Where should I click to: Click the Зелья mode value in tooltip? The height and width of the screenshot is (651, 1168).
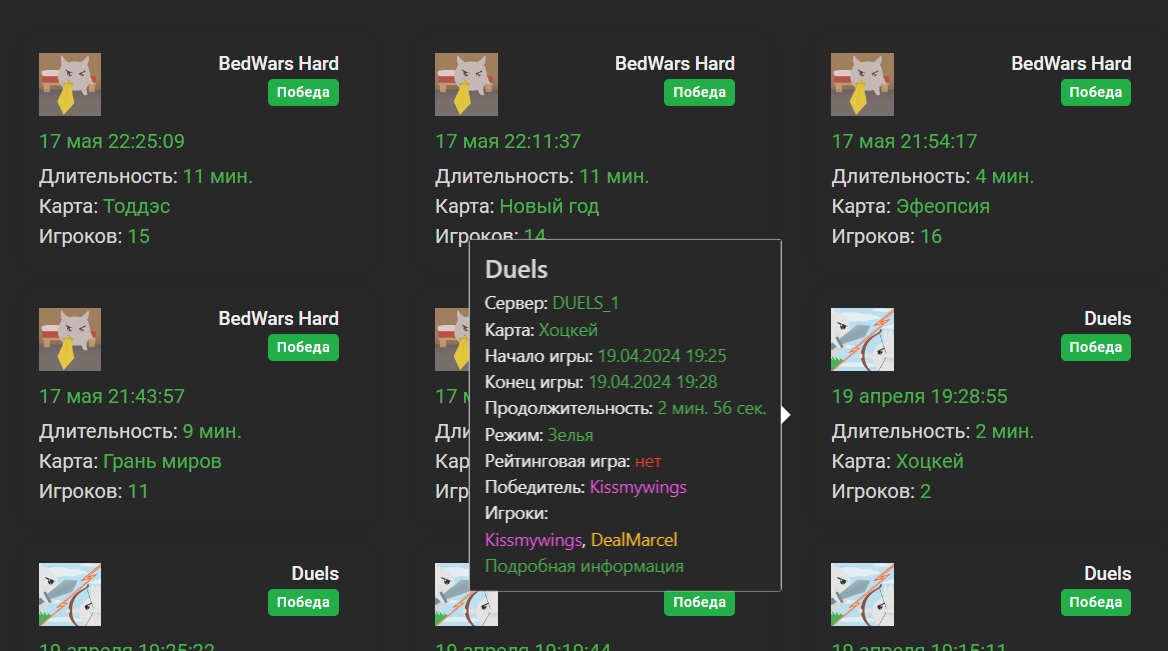point(570,435)
